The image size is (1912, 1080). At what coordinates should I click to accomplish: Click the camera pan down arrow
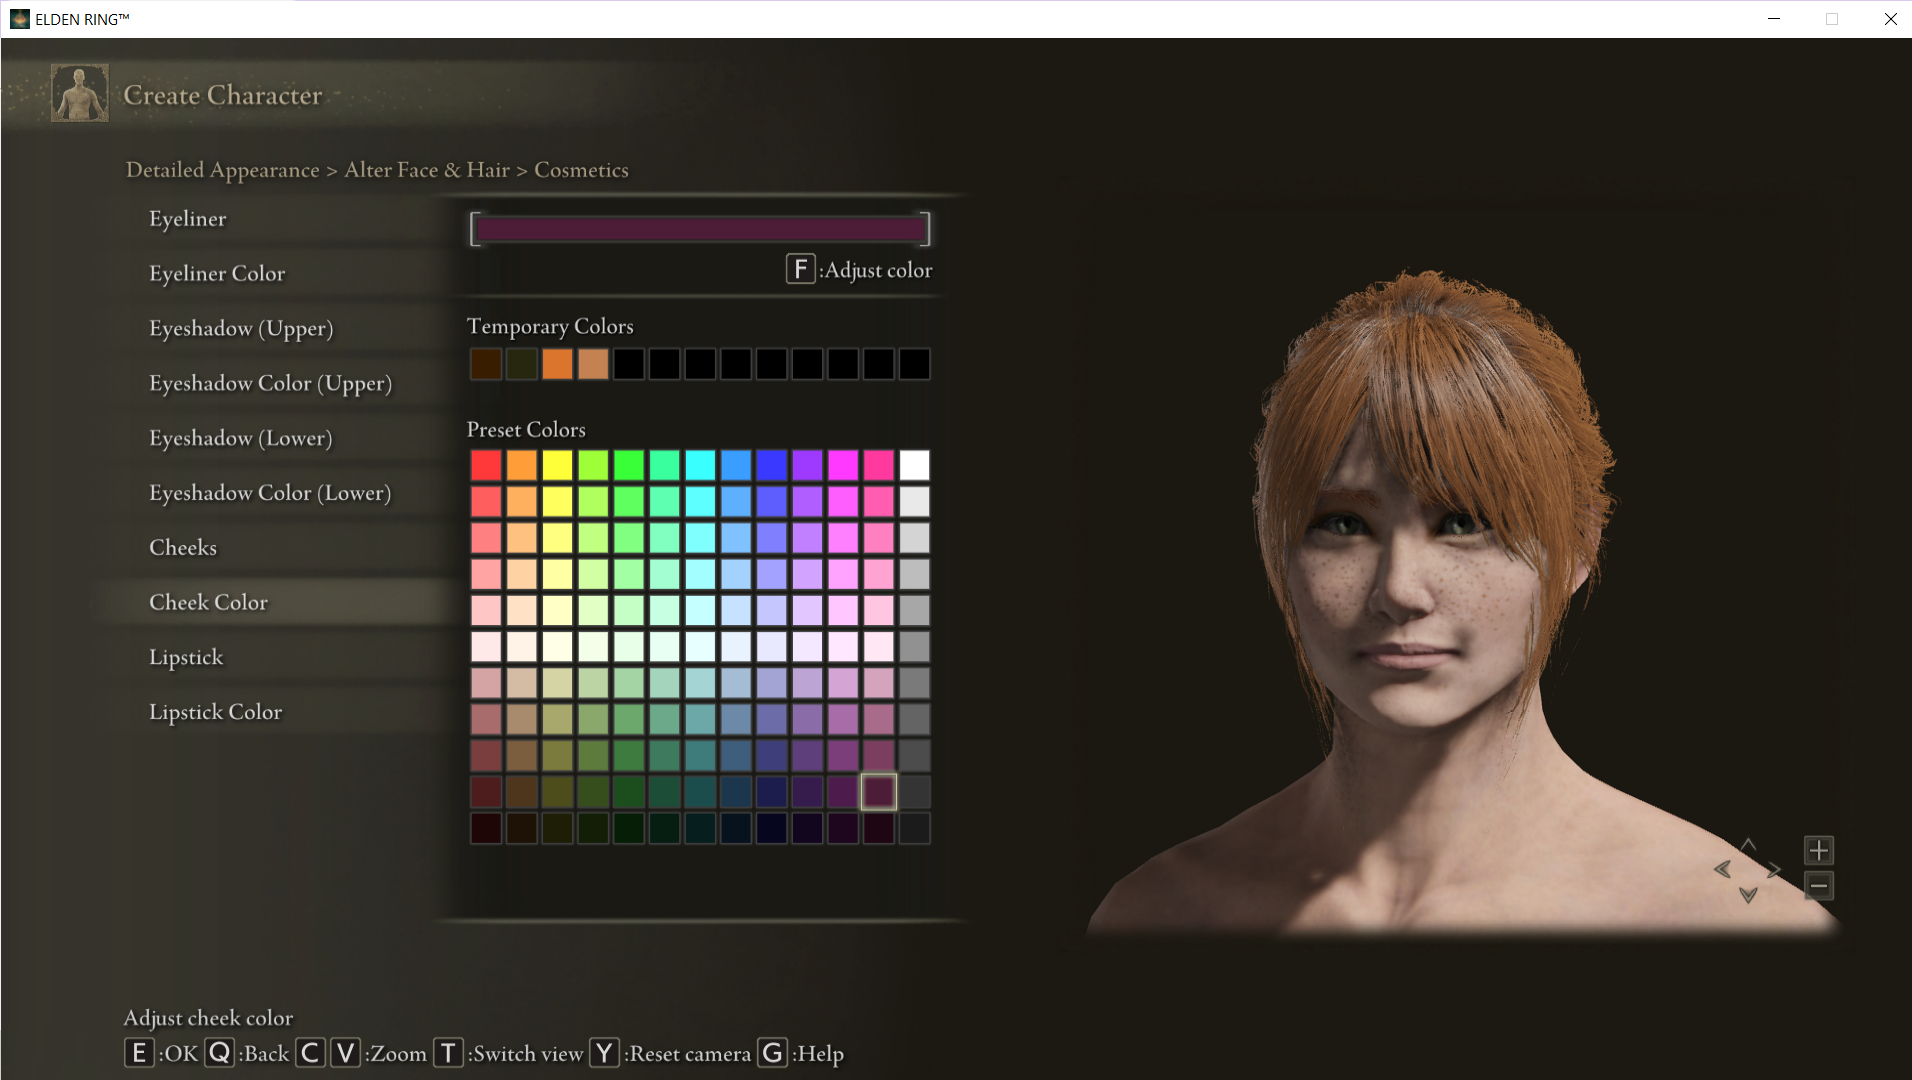tap(1748, 895)
